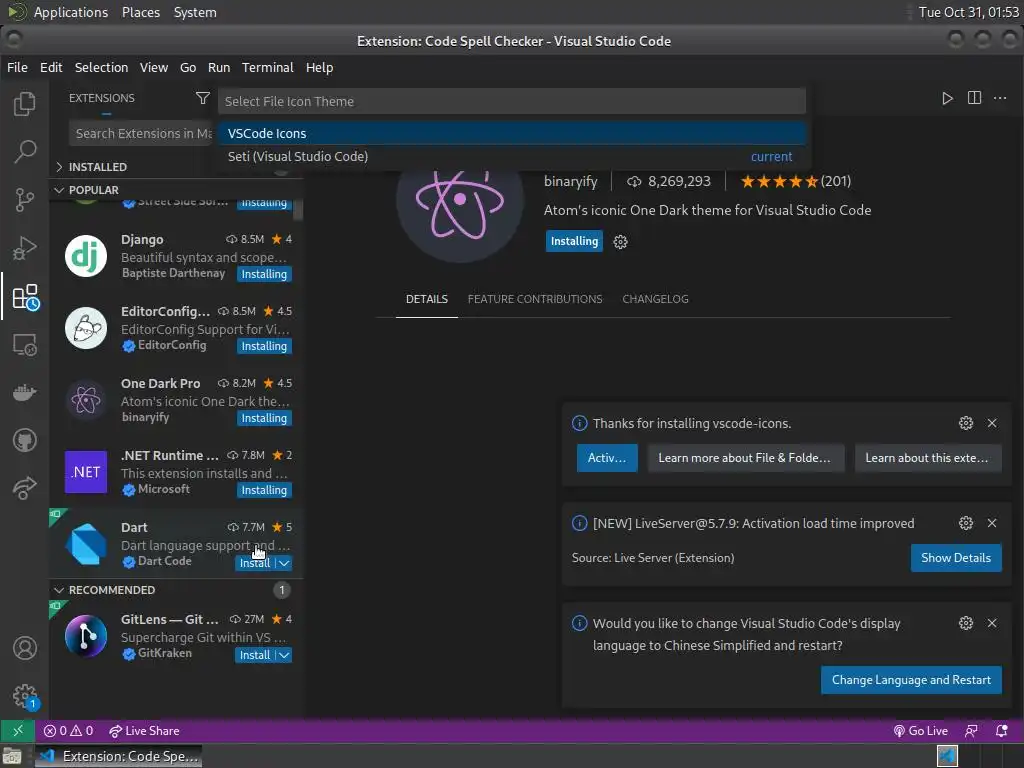Install the GitLens extension
1024x768 pixels.
255,655
